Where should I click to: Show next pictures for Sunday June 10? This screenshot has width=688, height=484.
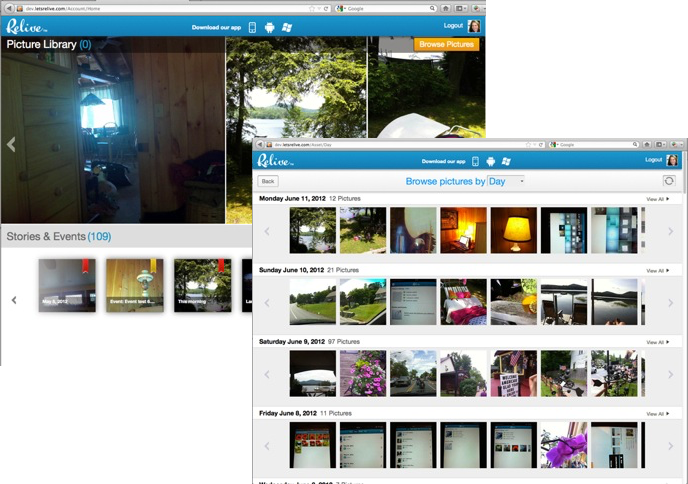click(x=670, y=303)
